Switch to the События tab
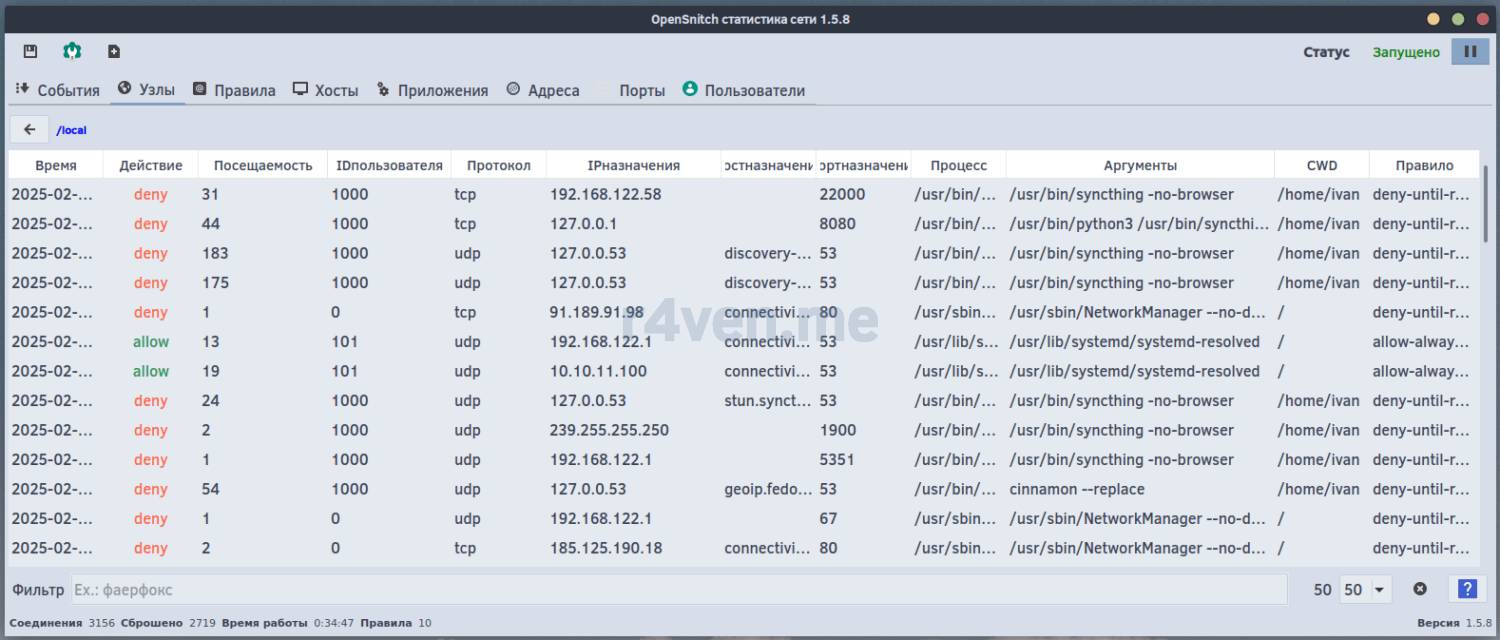Viewport: 1500px width, 640px height. click(x=58, y=90)
